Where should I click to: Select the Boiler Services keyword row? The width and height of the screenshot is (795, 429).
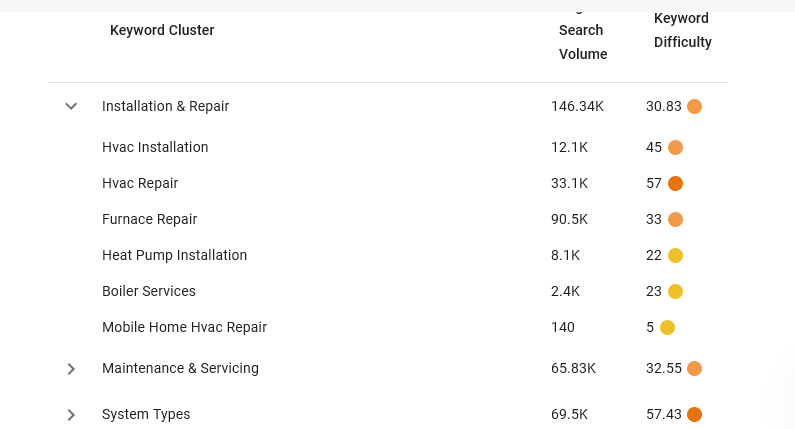pyautogui.click(x=388, y=292)
